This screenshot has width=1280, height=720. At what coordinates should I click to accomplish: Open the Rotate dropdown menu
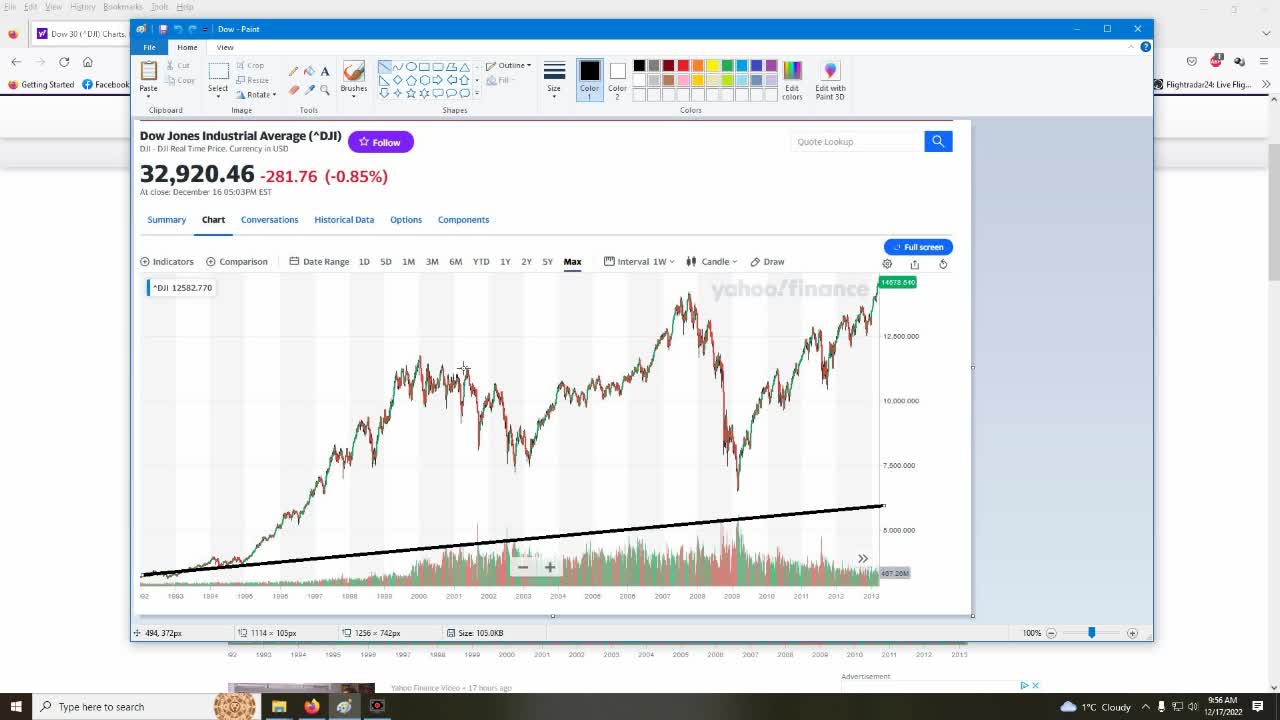258,95
